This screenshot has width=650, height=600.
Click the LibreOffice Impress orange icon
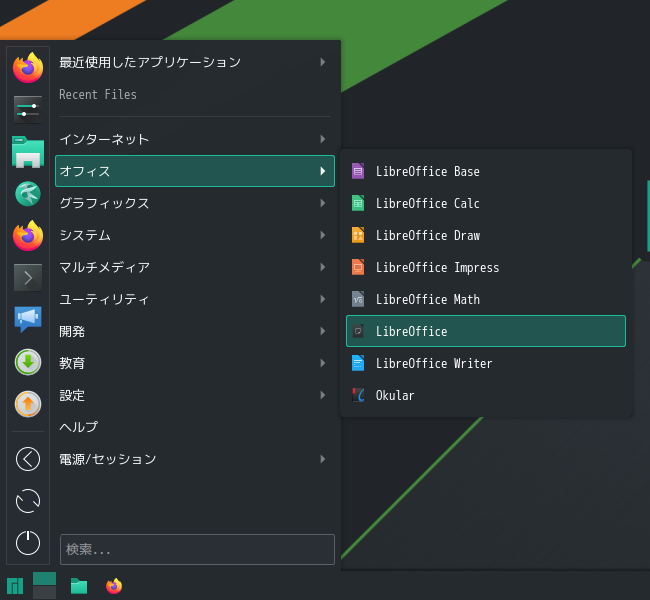[x=358, y=267]
